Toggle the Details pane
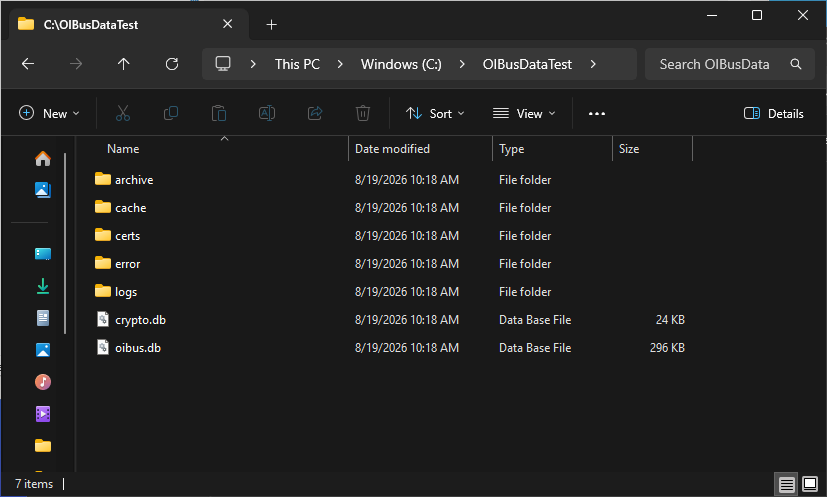 pos(773,113)
